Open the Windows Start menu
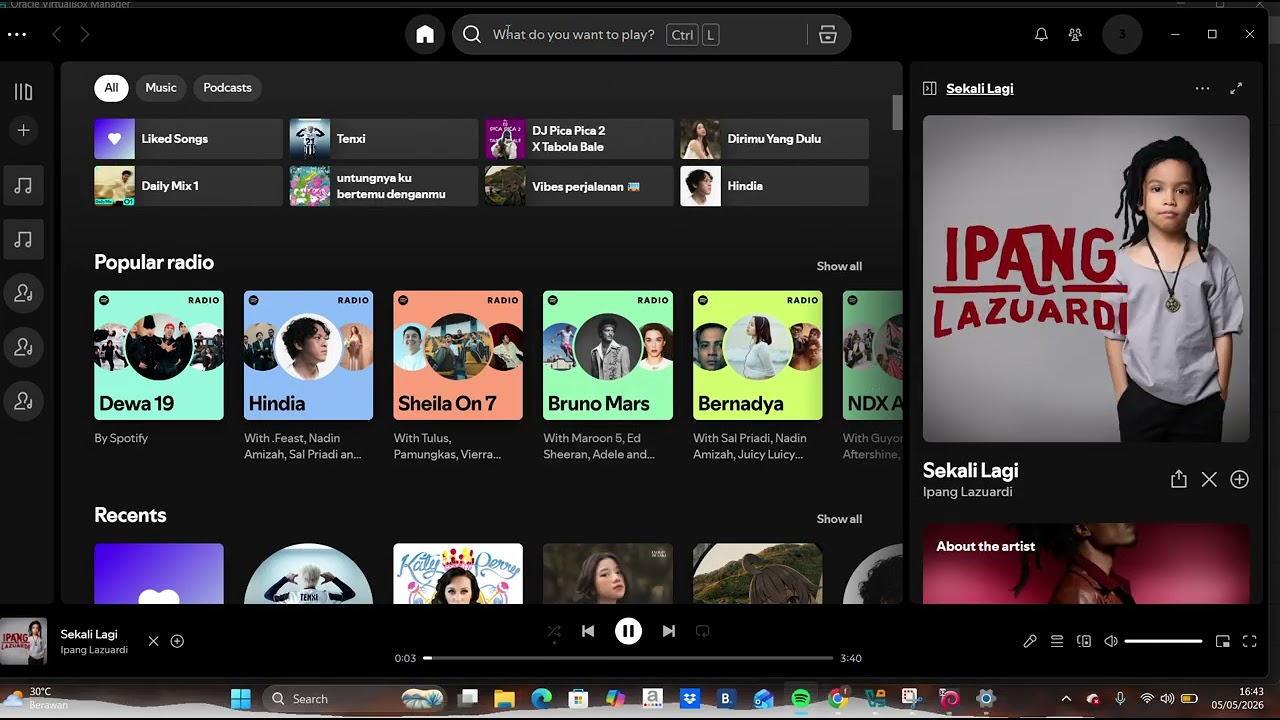1280x720 pixels. pyautogui.click(x=241, y=699)
